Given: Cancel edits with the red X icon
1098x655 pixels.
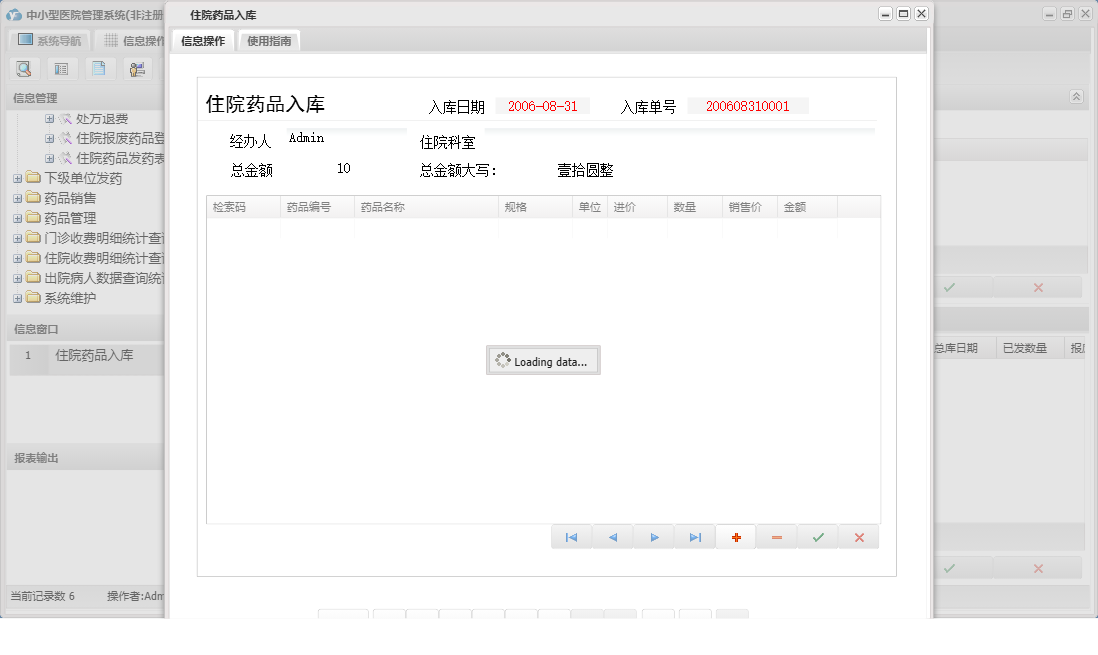Looking at the screenshot, I should point(857,537).
